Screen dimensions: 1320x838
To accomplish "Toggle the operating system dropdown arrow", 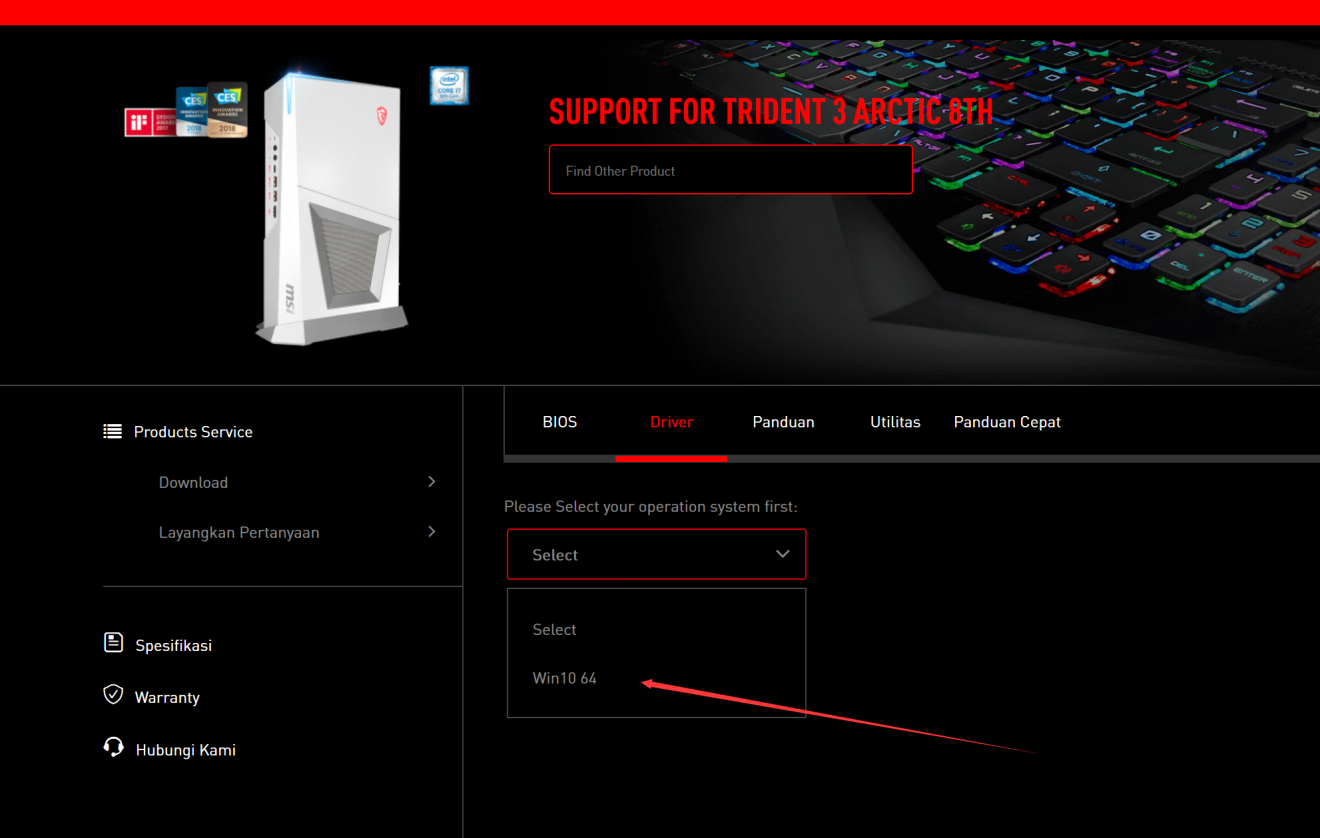I will coord(783,554).
